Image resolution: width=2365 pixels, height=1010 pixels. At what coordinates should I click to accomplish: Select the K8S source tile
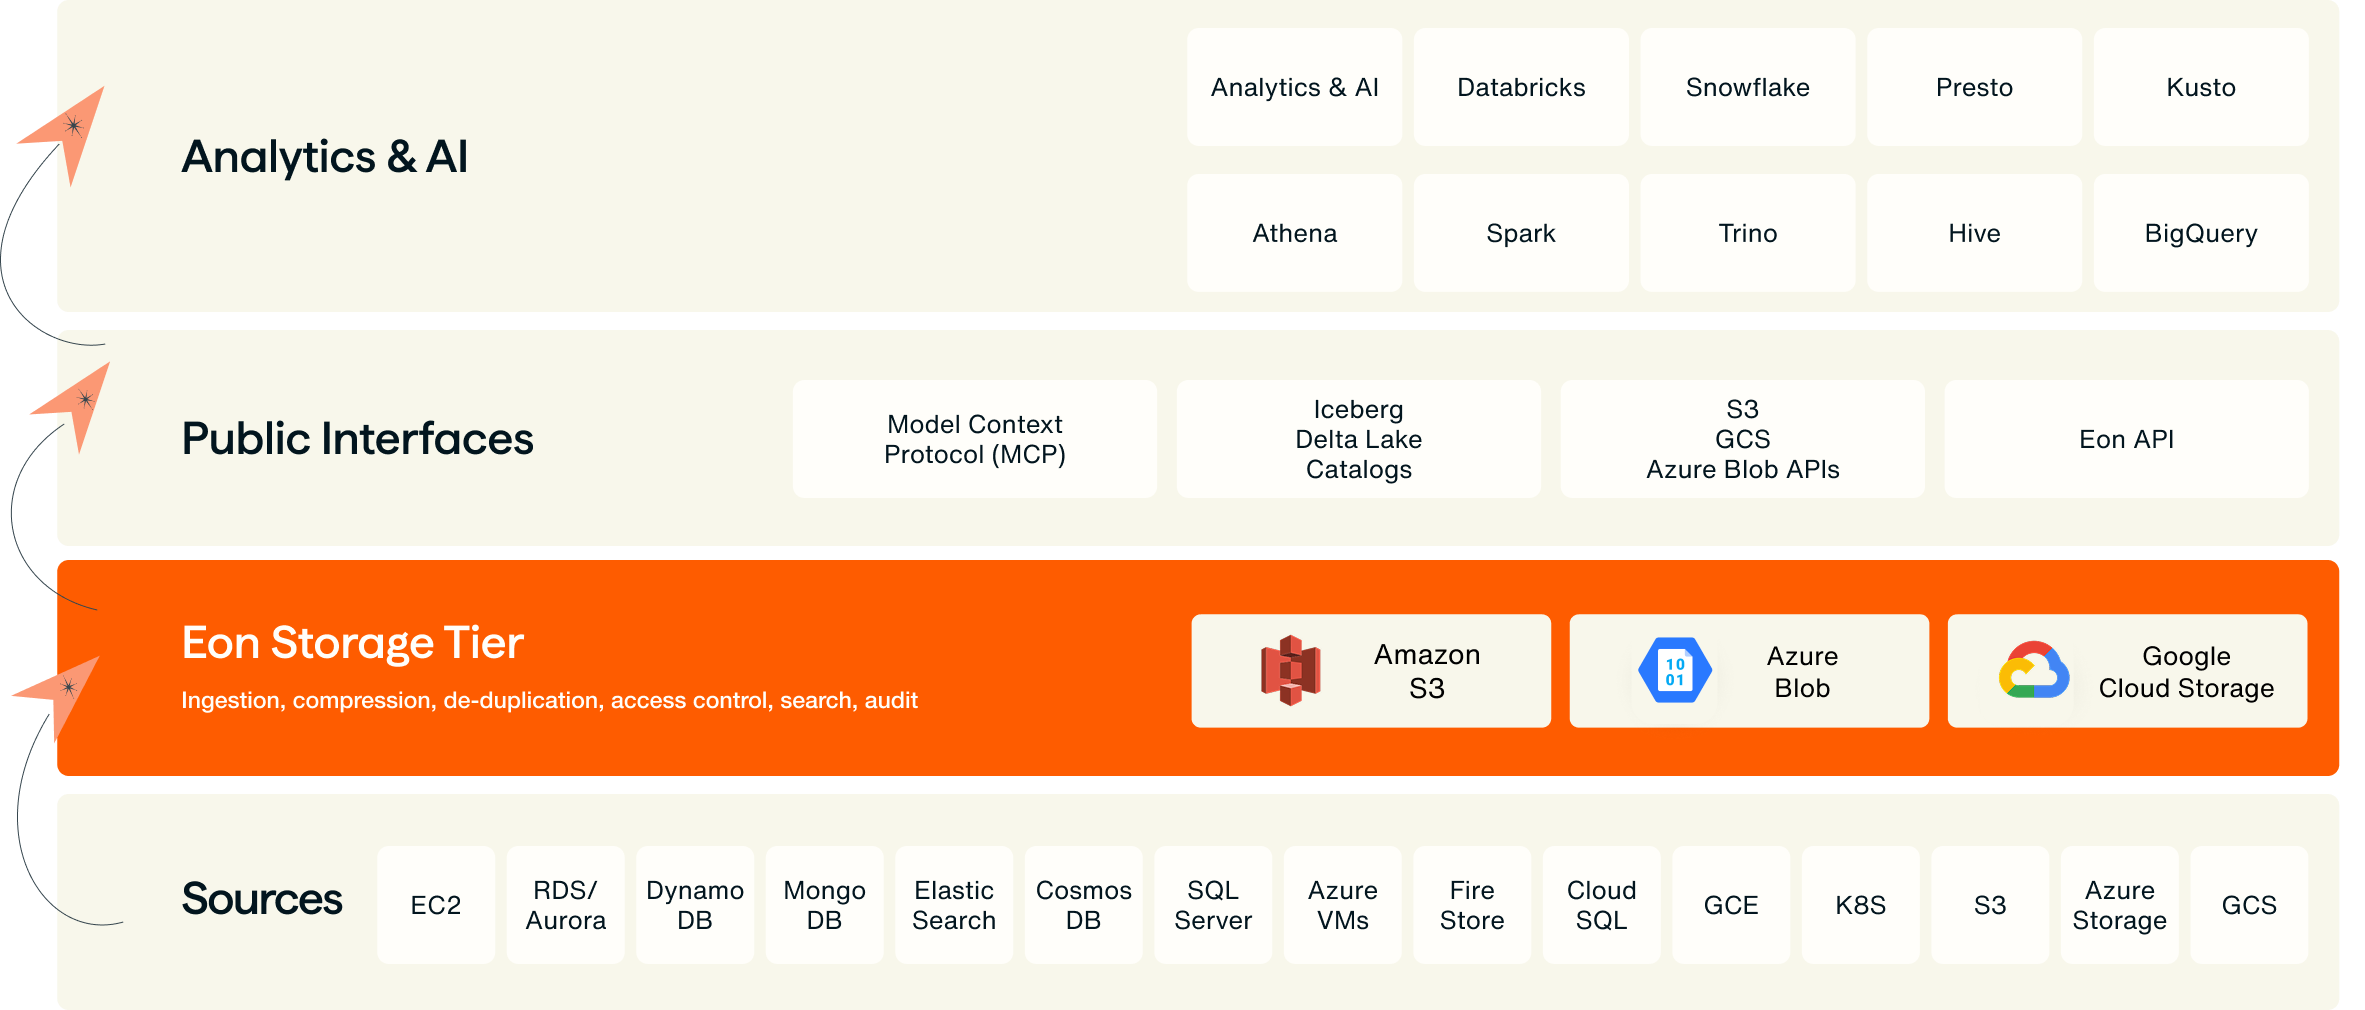(1860, 905)
